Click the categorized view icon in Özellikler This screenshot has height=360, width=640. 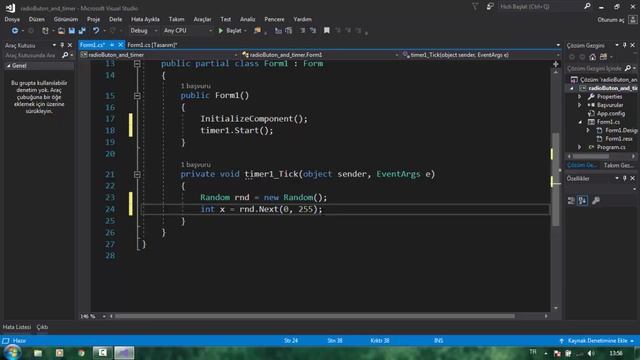(x=571, y=200)
